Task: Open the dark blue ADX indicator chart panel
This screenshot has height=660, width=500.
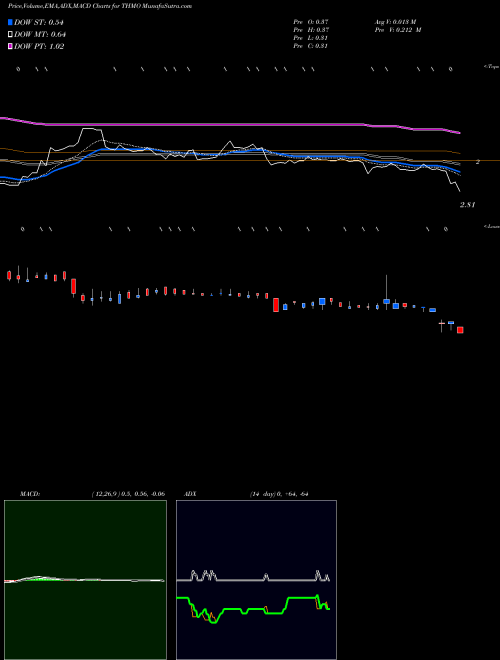Action: click(256, 580)
